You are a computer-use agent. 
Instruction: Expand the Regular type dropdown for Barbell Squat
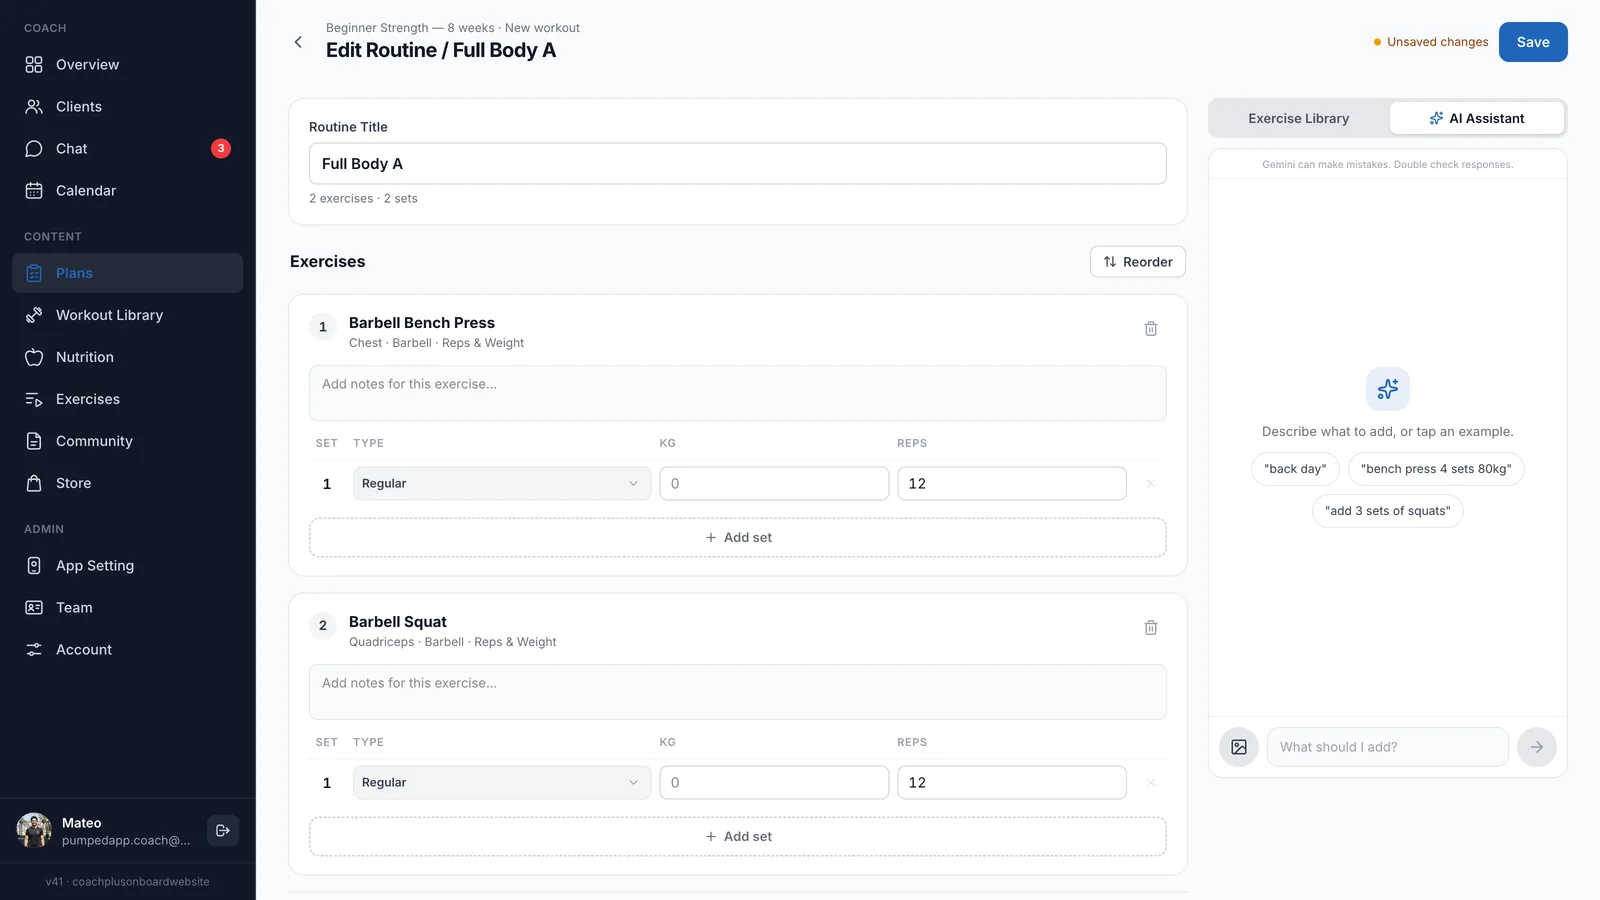pos(502,782)
